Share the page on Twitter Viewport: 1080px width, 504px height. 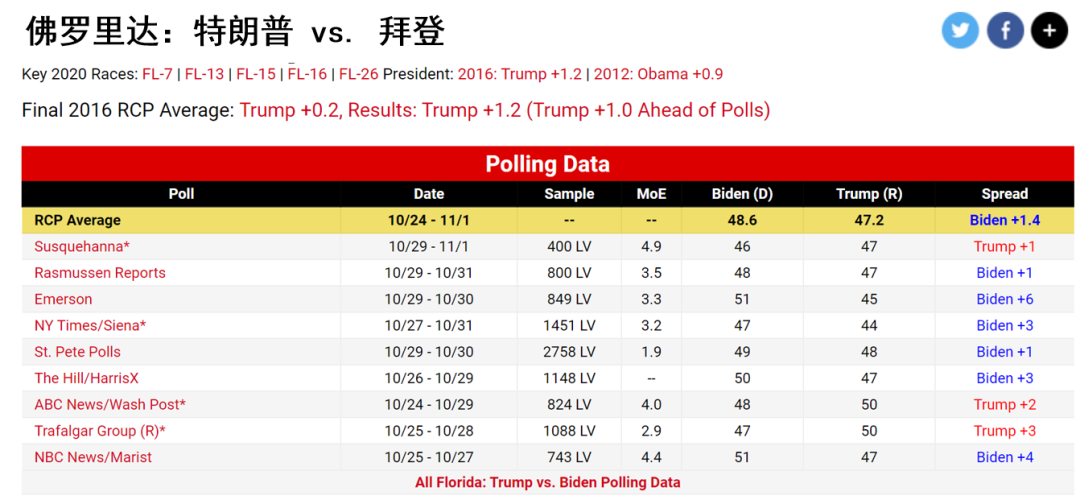960,31
